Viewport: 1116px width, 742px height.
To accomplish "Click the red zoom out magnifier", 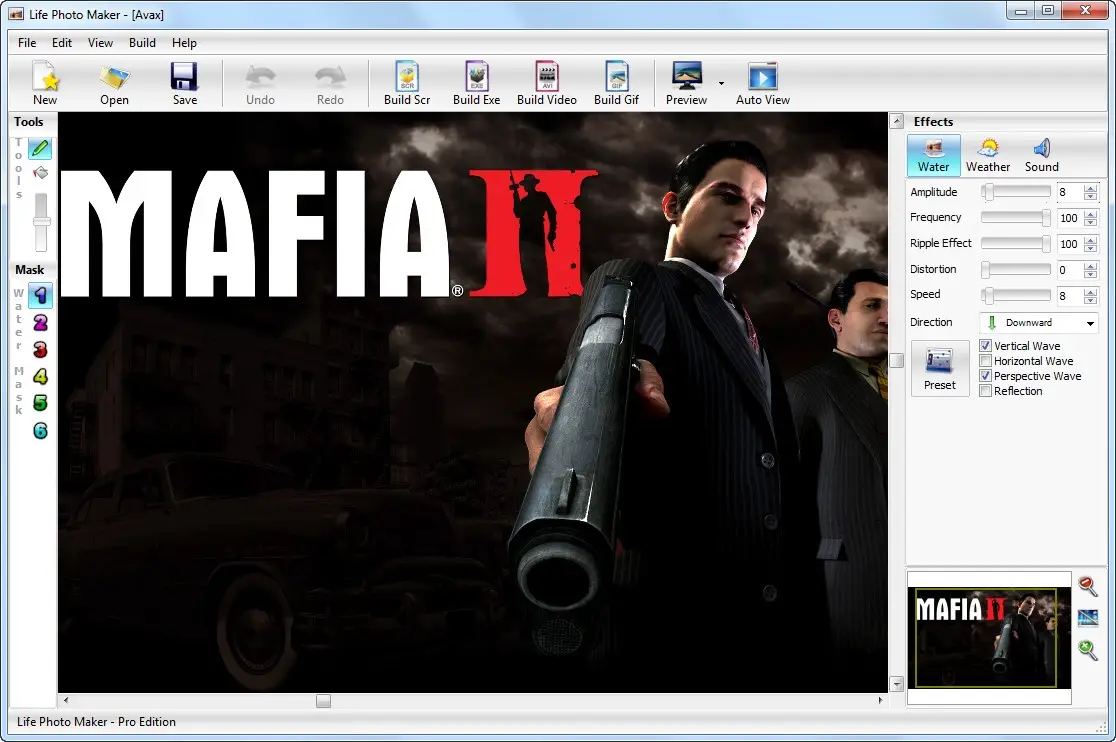I will point(1088,586).
